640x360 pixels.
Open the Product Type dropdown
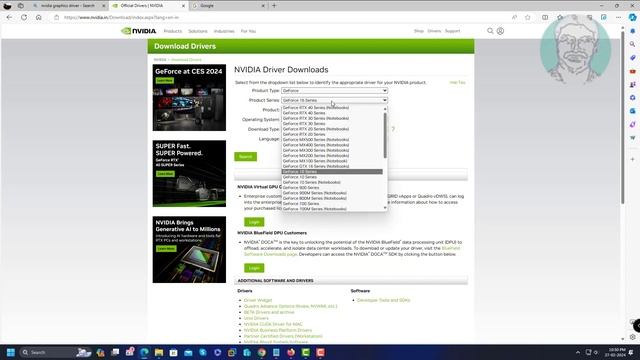pos(334,91)
